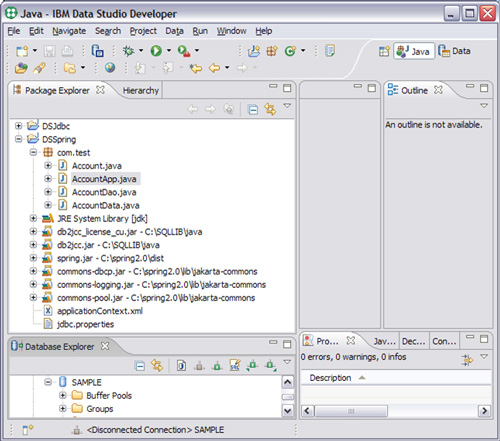Open the Navigate menu
The height and width of the screenshot is (441, 500).
click(x=69, y=31)
